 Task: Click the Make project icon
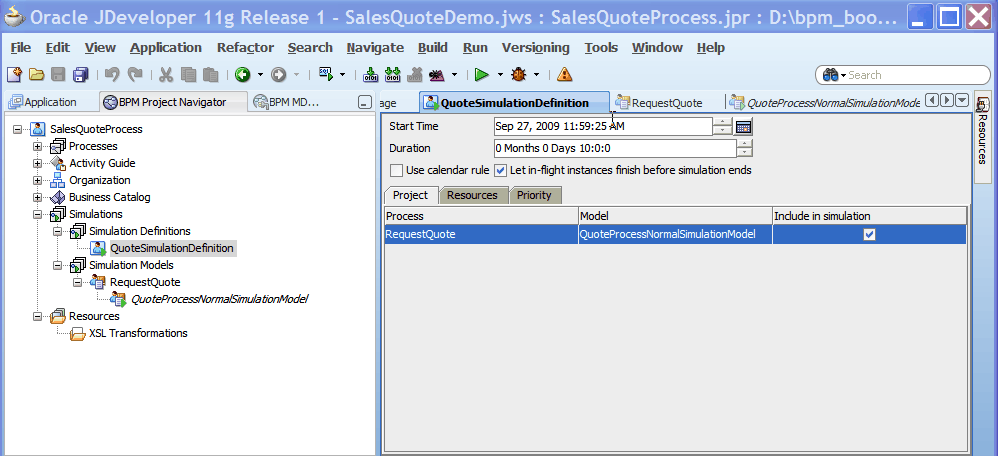coord(370,75)
